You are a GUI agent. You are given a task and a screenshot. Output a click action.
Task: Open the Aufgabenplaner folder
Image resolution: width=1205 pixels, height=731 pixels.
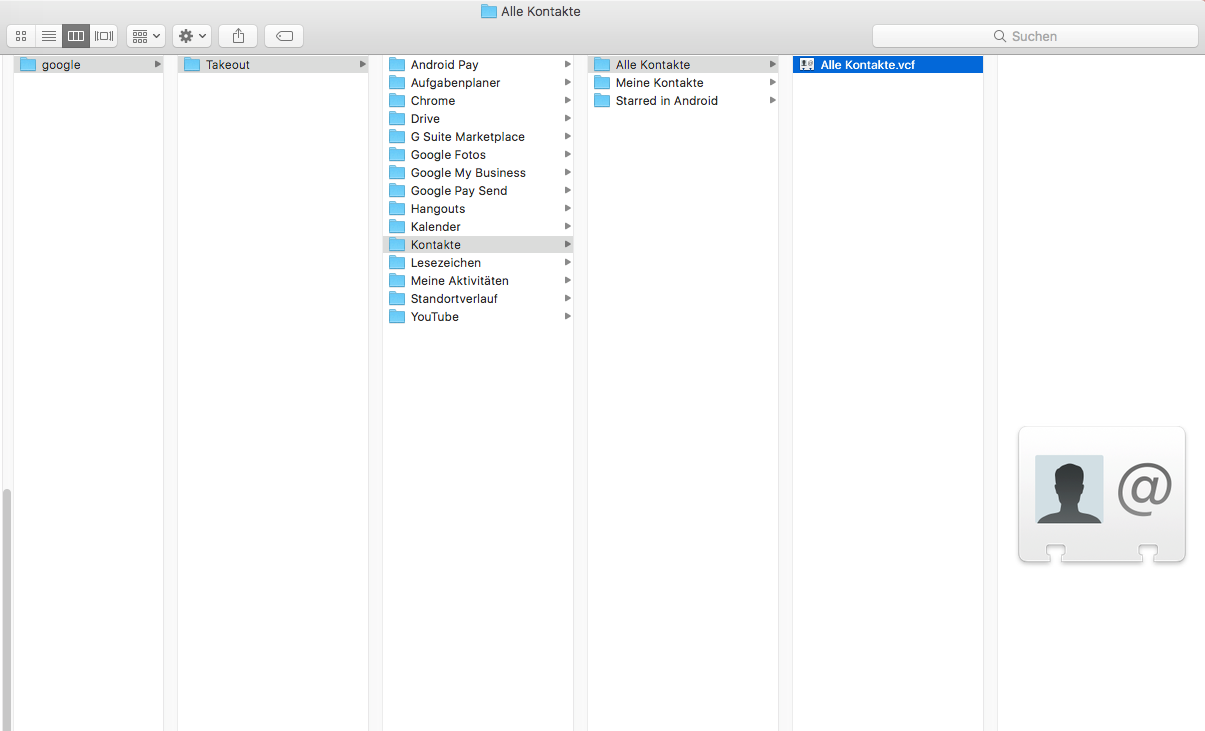point(478,82)
